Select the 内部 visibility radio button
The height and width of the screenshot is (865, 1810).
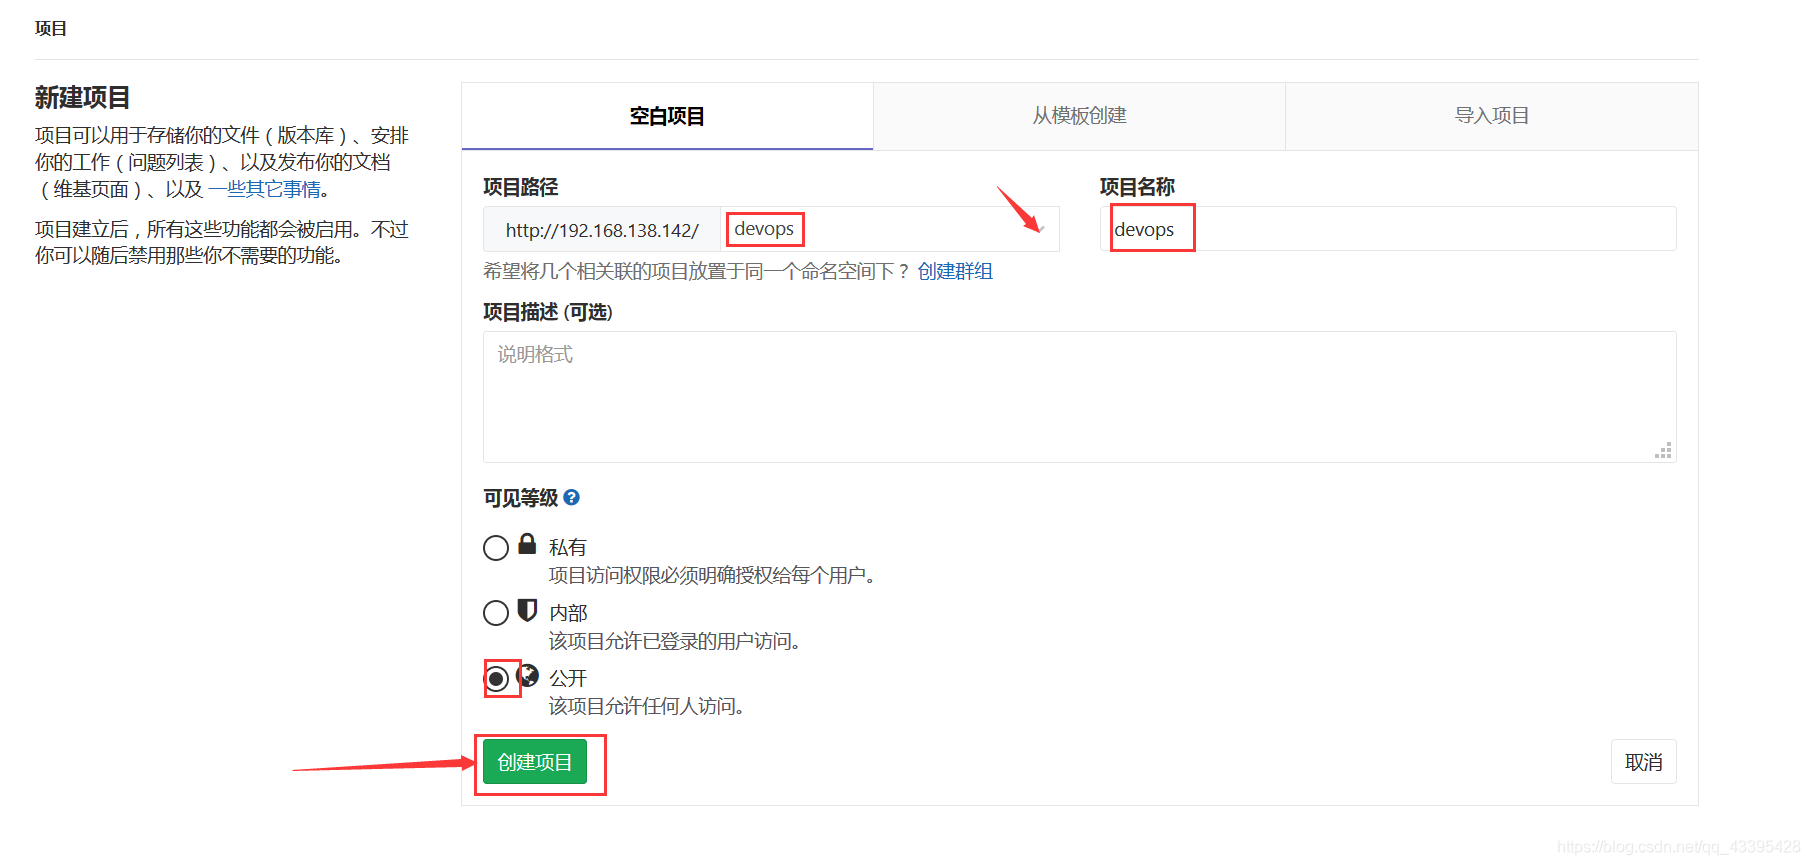[496, 613]
